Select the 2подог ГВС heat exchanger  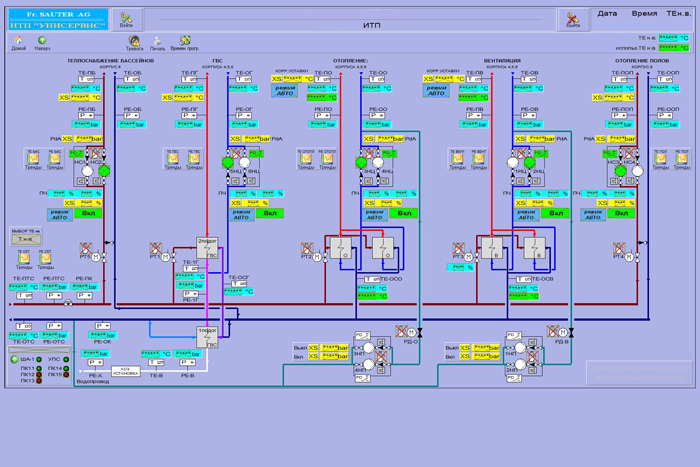207,248
